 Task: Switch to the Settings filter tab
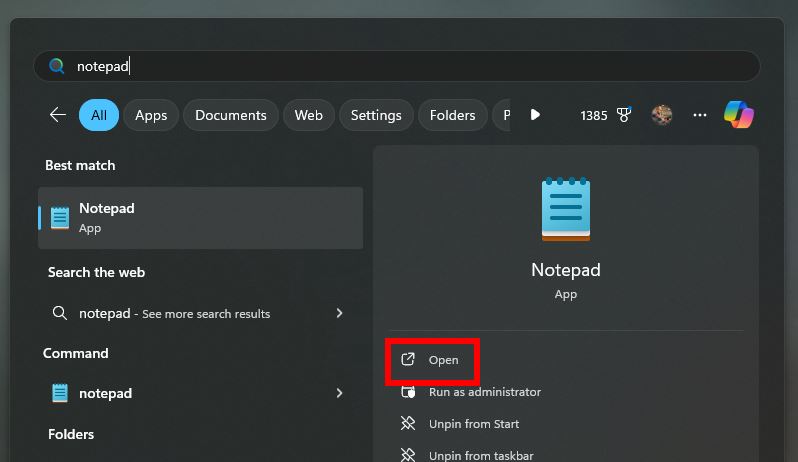(376, 115)
